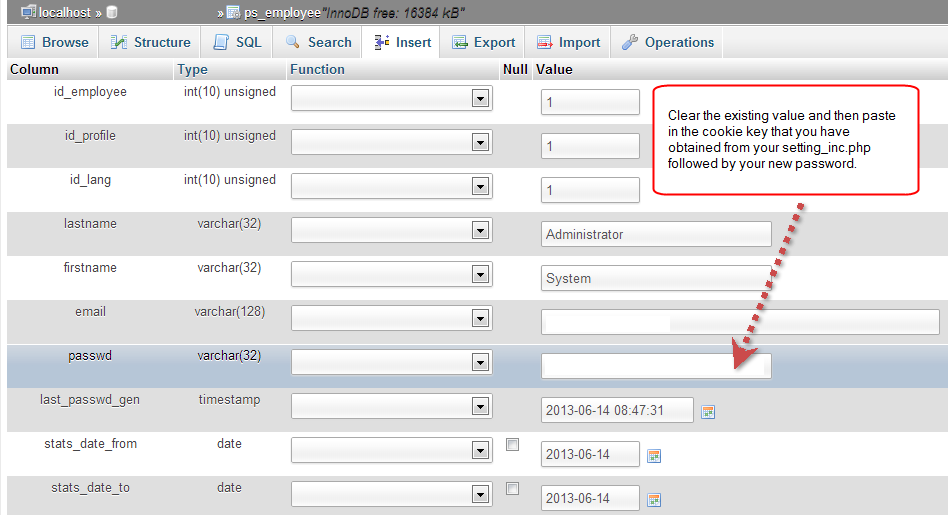This screenshot has height=515, width=948.
Task: Click the passwd column name
Action: [x=90, y=356]
